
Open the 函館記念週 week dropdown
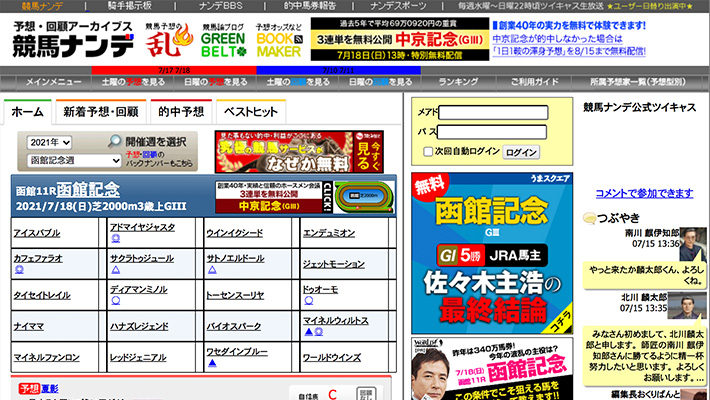pyautogui.click(x=74, y=160)
